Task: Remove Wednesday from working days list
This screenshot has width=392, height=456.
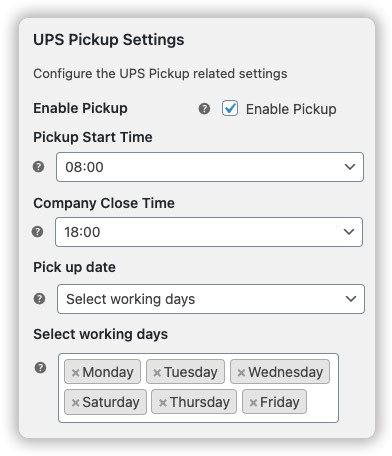Action: pos(241,372)
